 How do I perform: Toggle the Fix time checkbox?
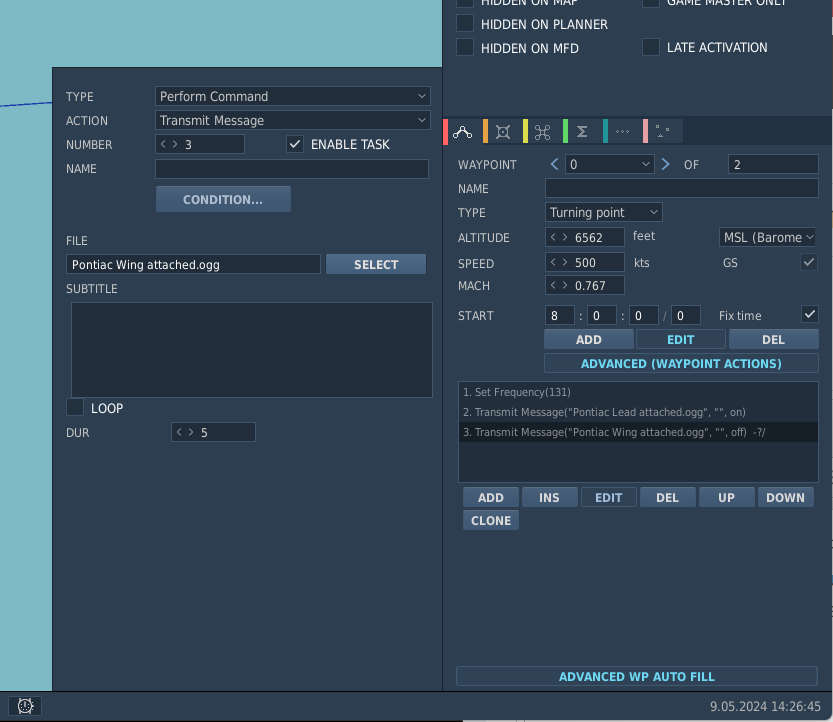coord(809,315)
